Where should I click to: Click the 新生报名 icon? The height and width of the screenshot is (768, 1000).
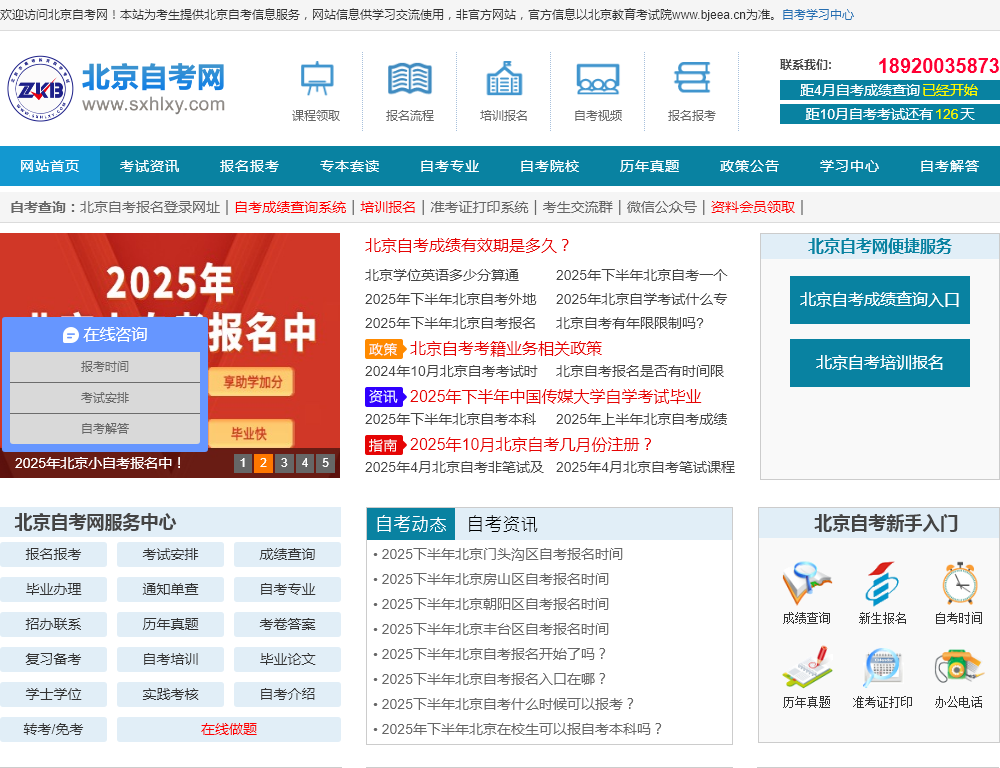click(x=882, y=584)
